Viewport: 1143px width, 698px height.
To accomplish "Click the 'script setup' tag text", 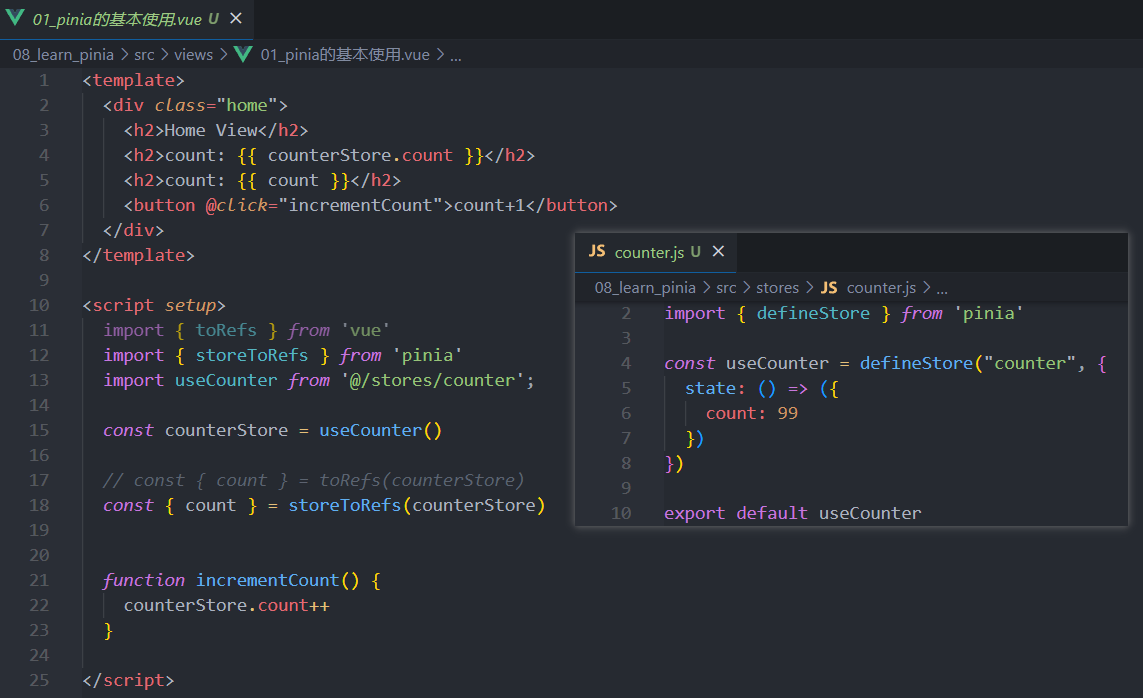I will tap(154, 305).
